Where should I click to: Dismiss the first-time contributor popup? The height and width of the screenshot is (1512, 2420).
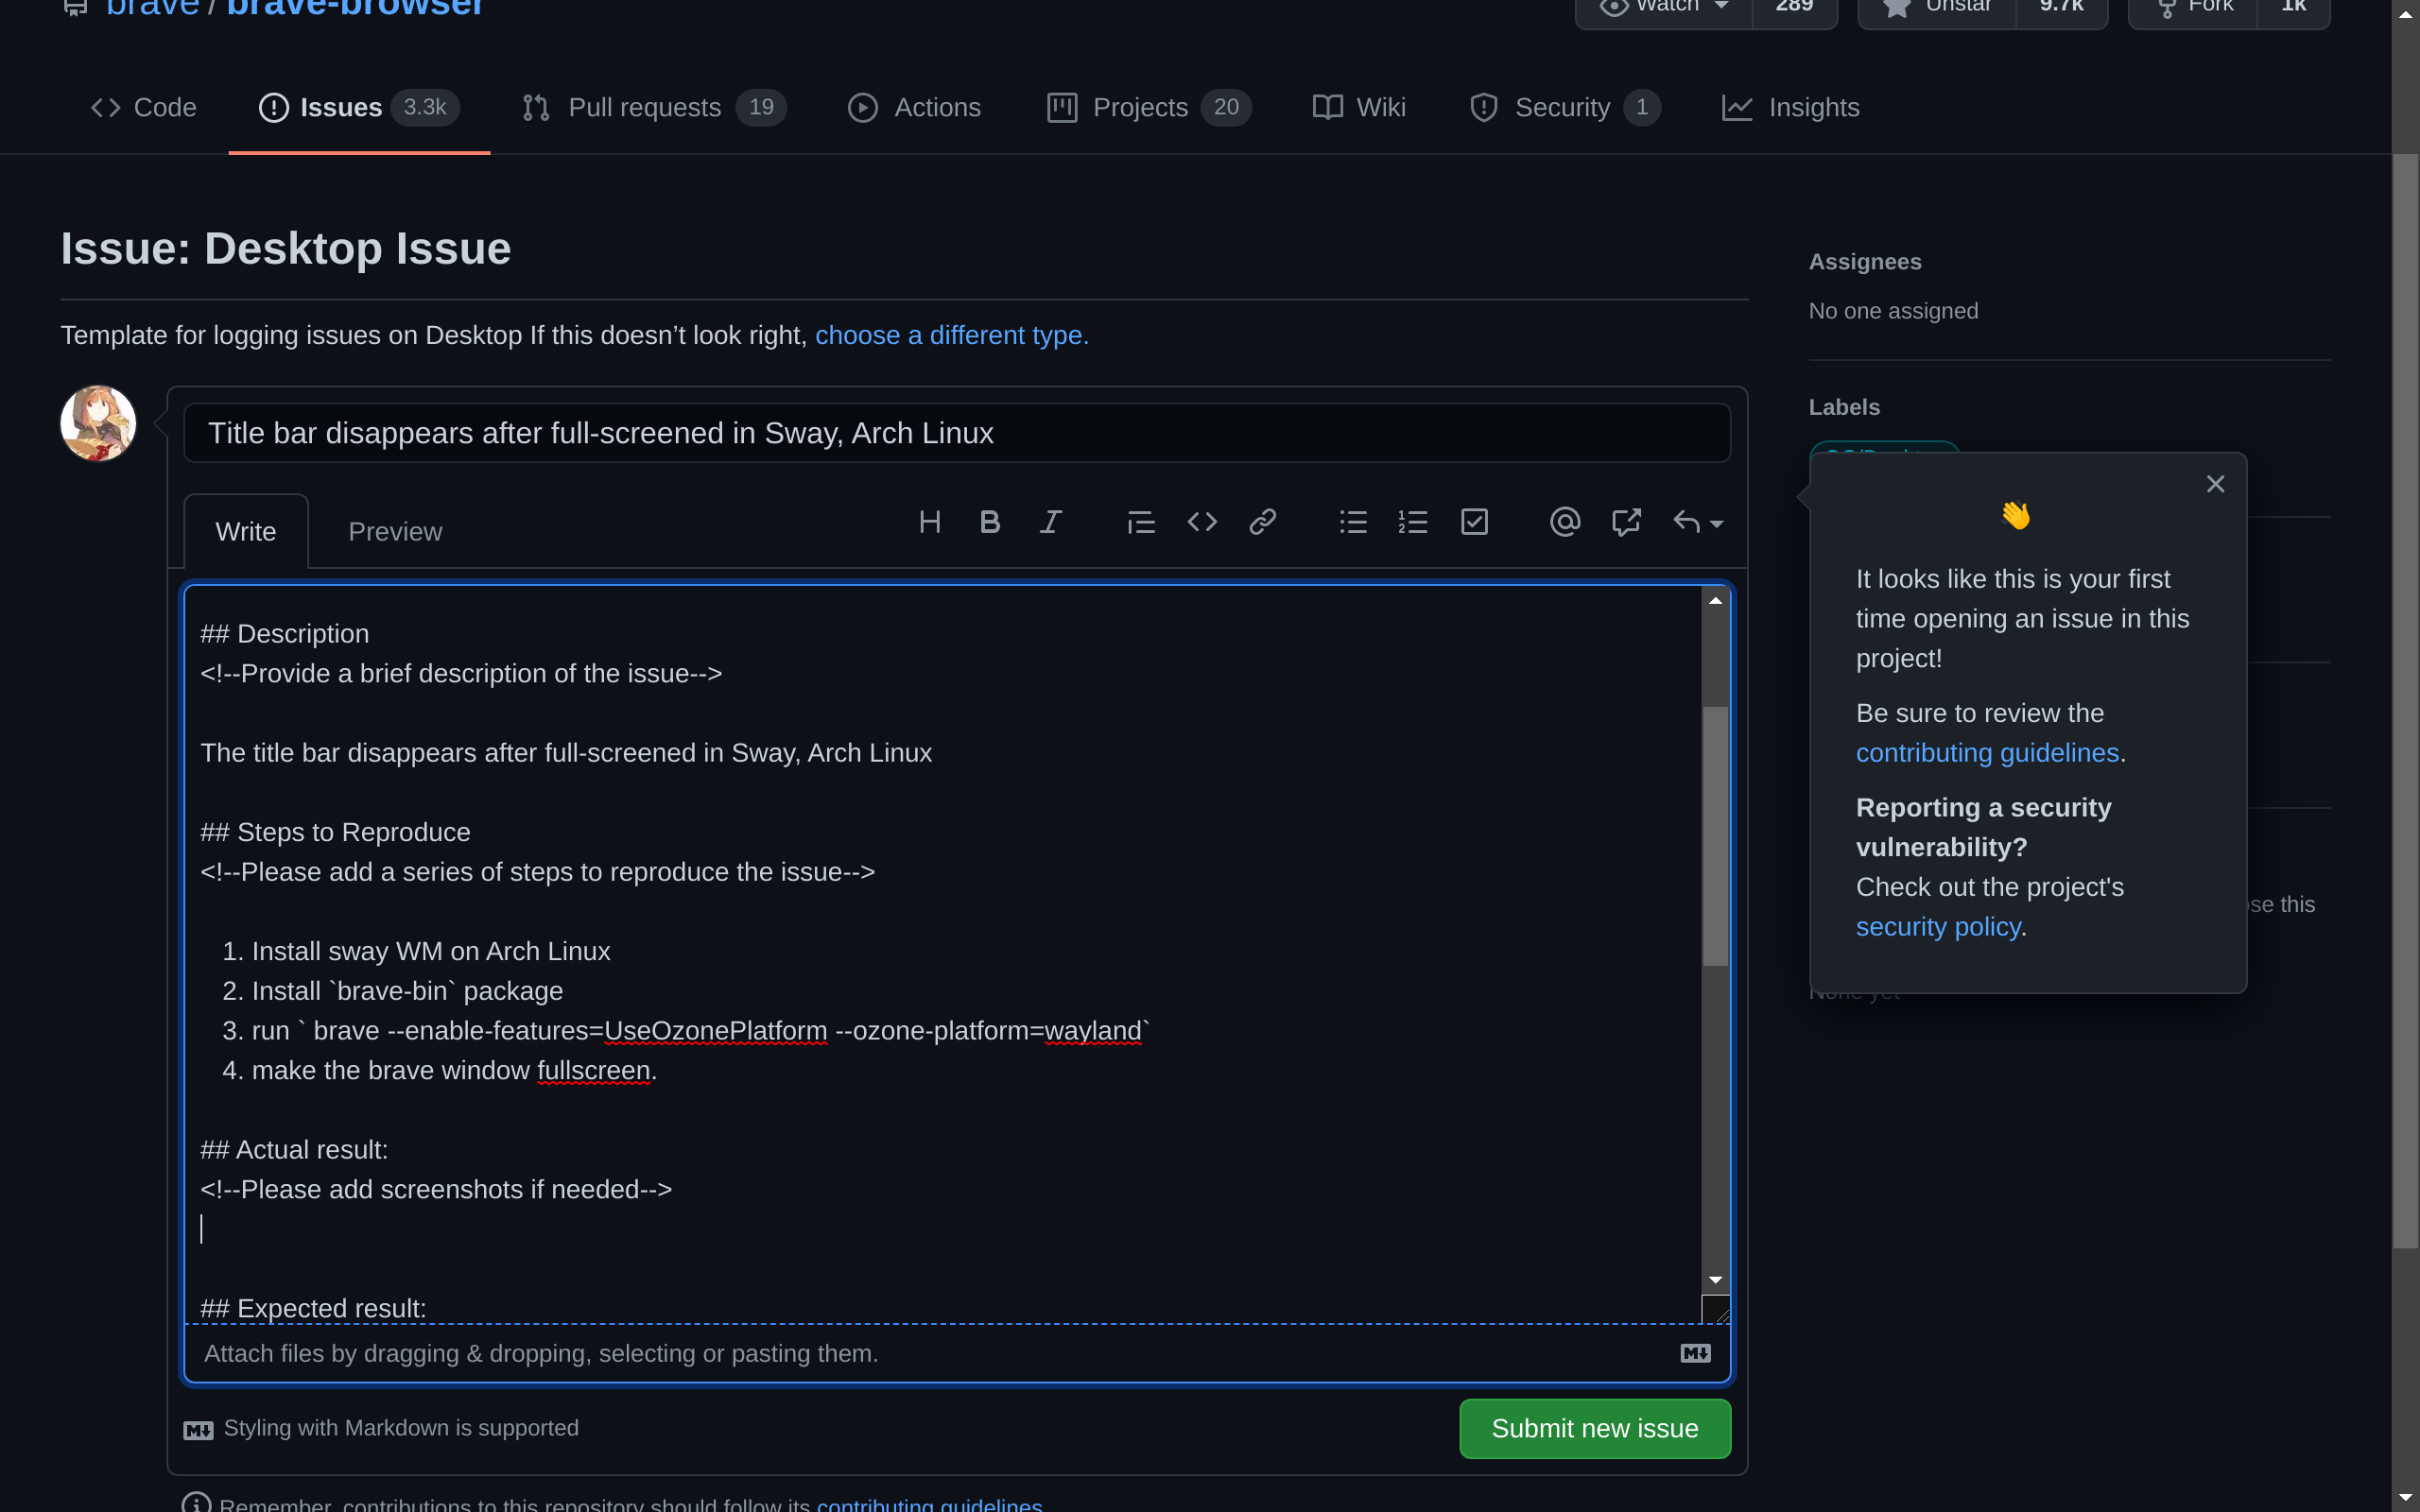click(x=2215, y=483)
